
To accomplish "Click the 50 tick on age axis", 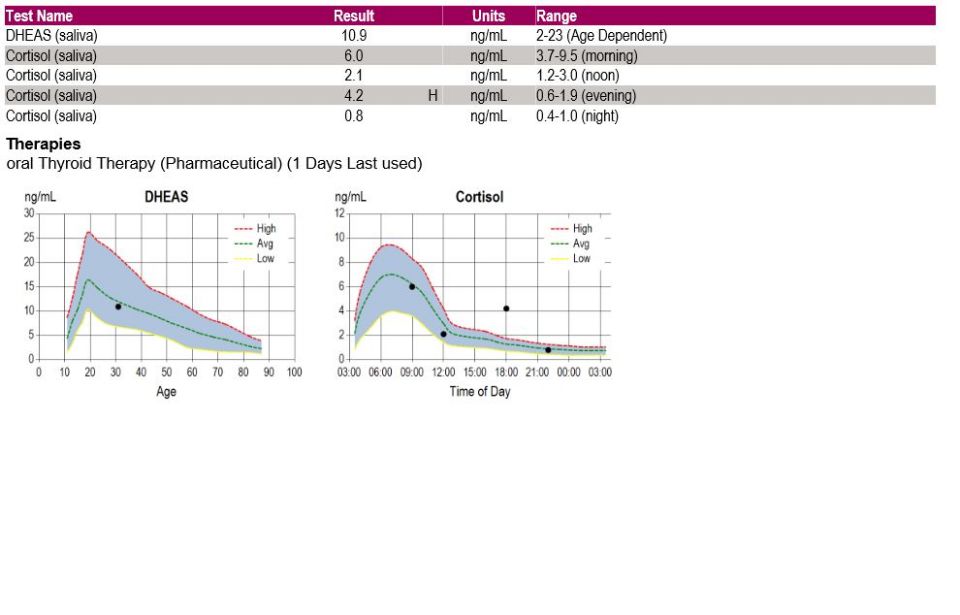I will click(167, 372).
